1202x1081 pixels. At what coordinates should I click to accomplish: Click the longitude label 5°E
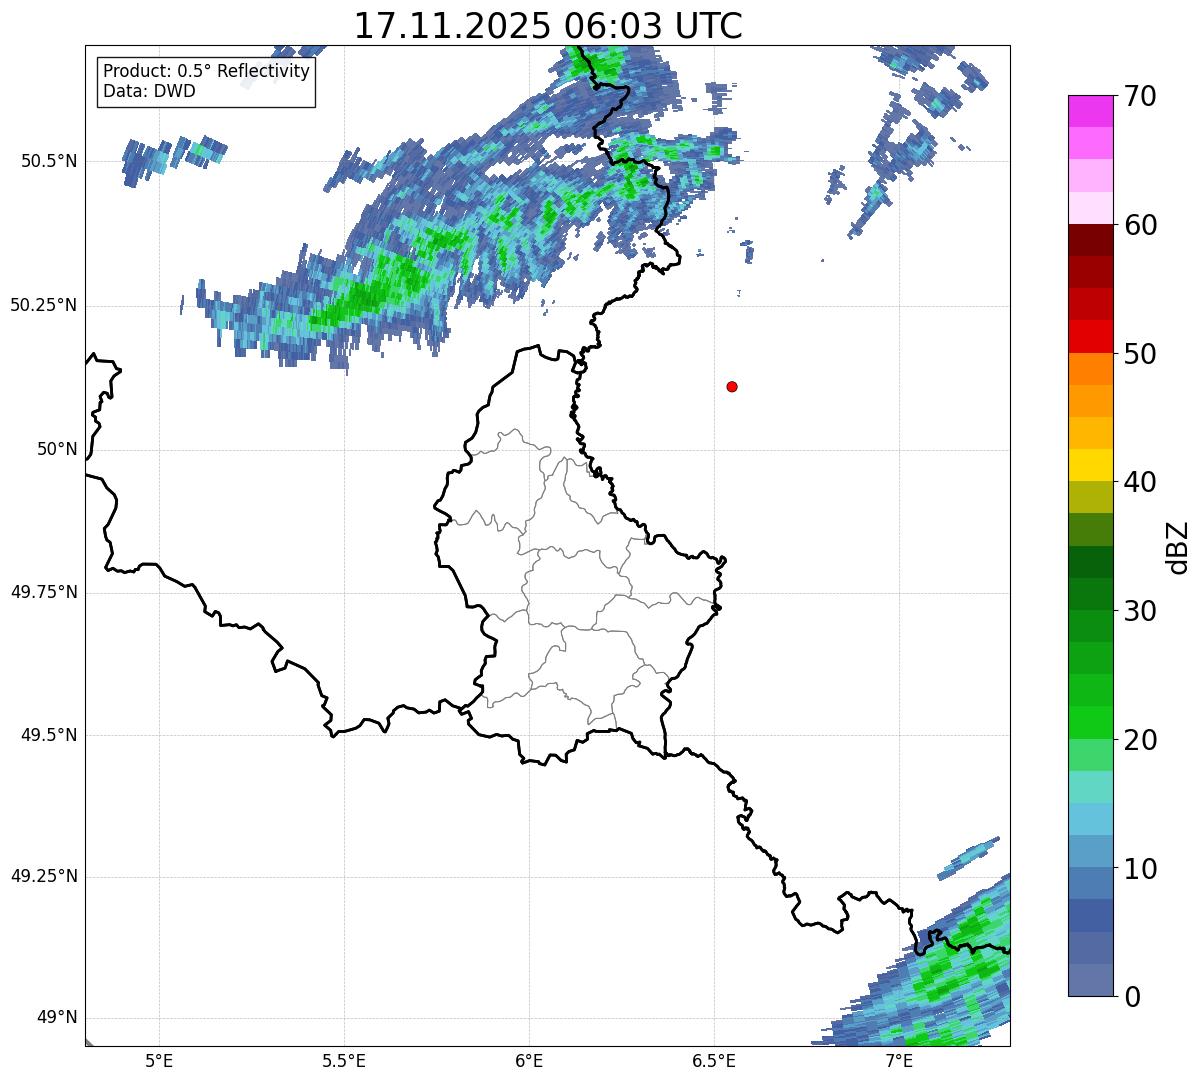(x=159, y=1060)
